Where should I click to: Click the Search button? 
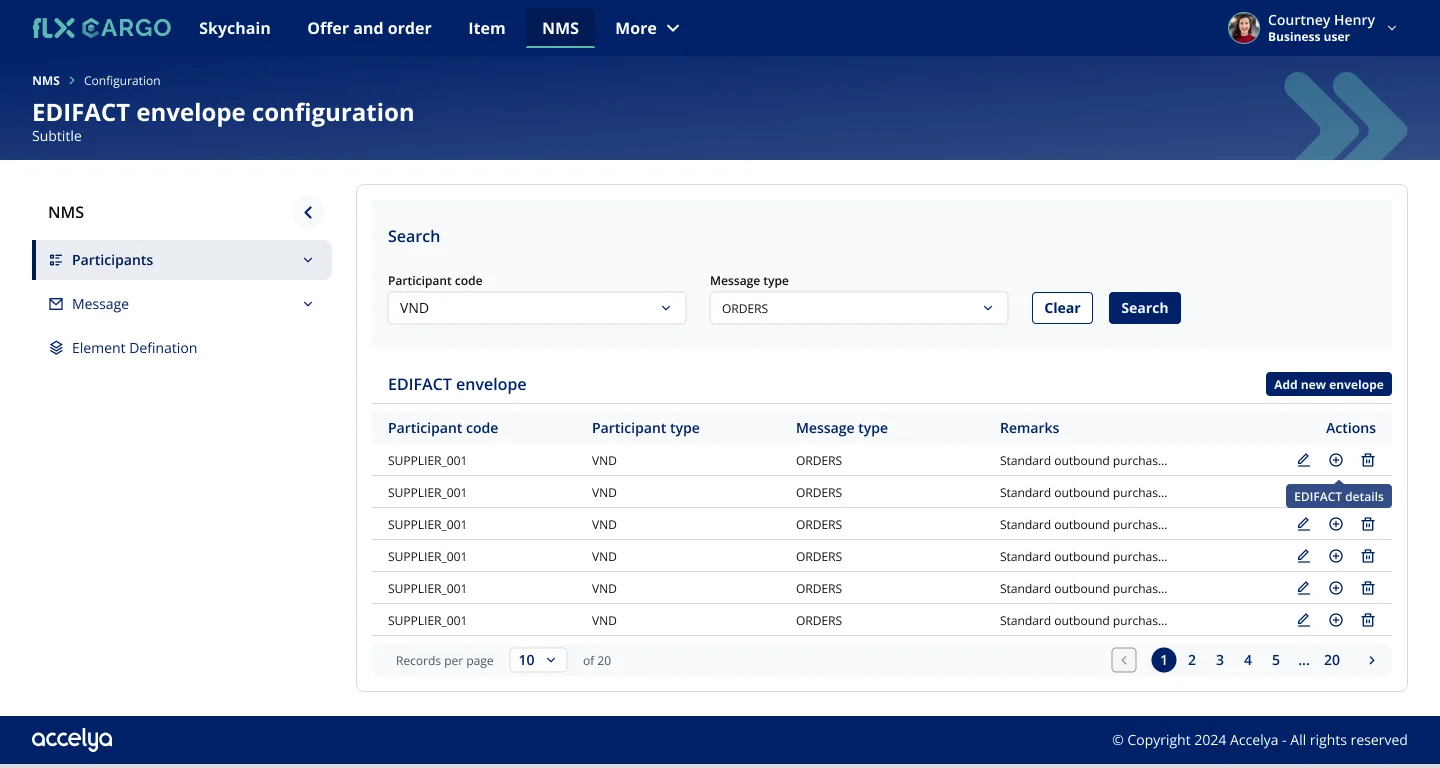[x=1145, y=308]
